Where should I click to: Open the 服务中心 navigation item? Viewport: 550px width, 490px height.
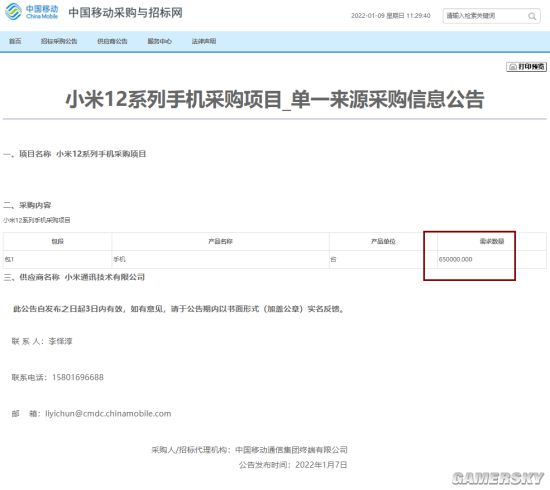point(160,41)
